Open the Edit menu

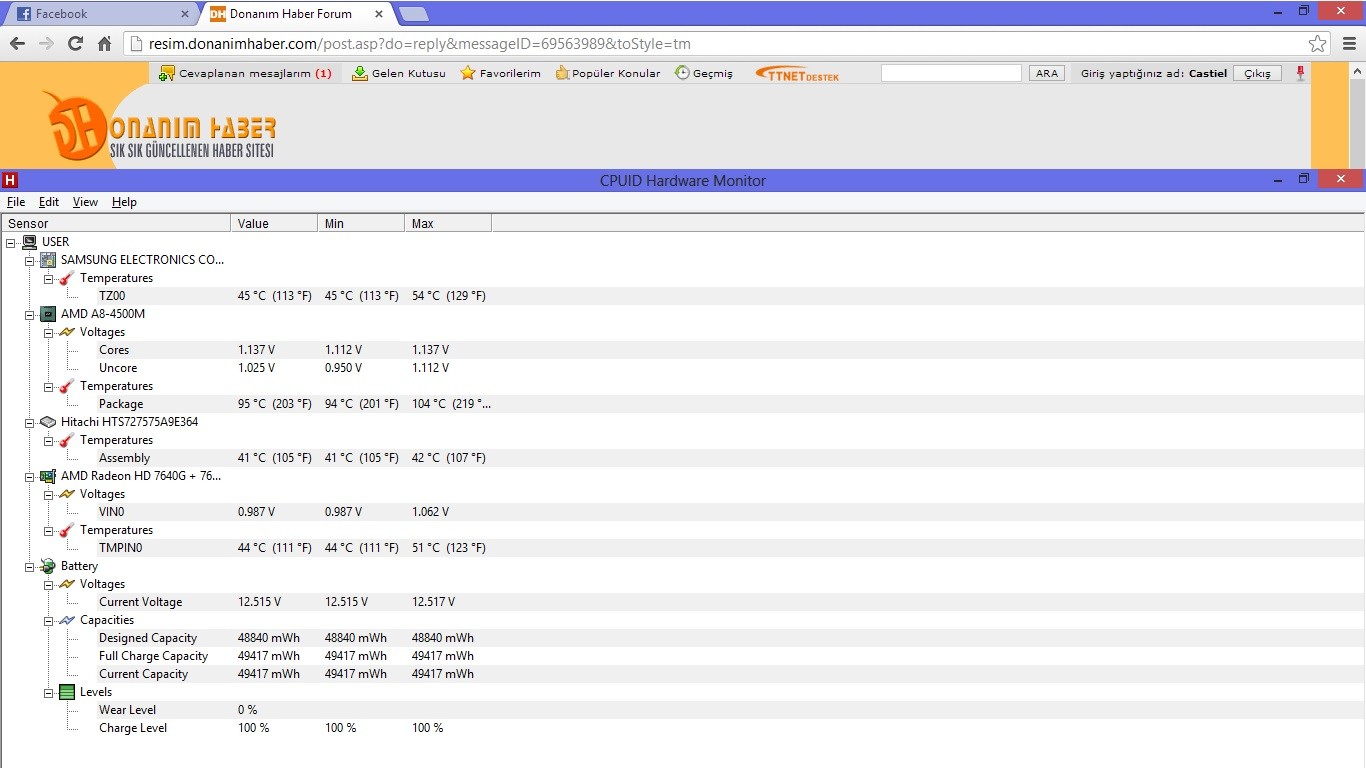point(49,202)
